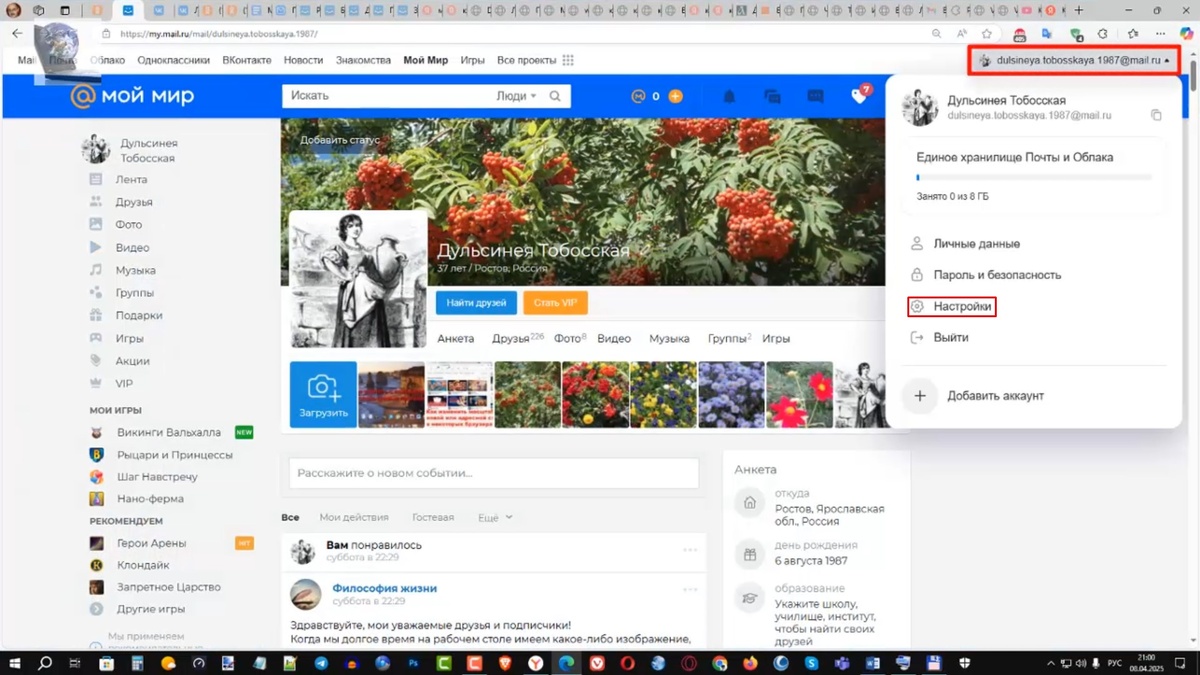The image size is (1200, 675).
Task: Open ВКонтакте link in top bar
Action: (x=247, y=60)
